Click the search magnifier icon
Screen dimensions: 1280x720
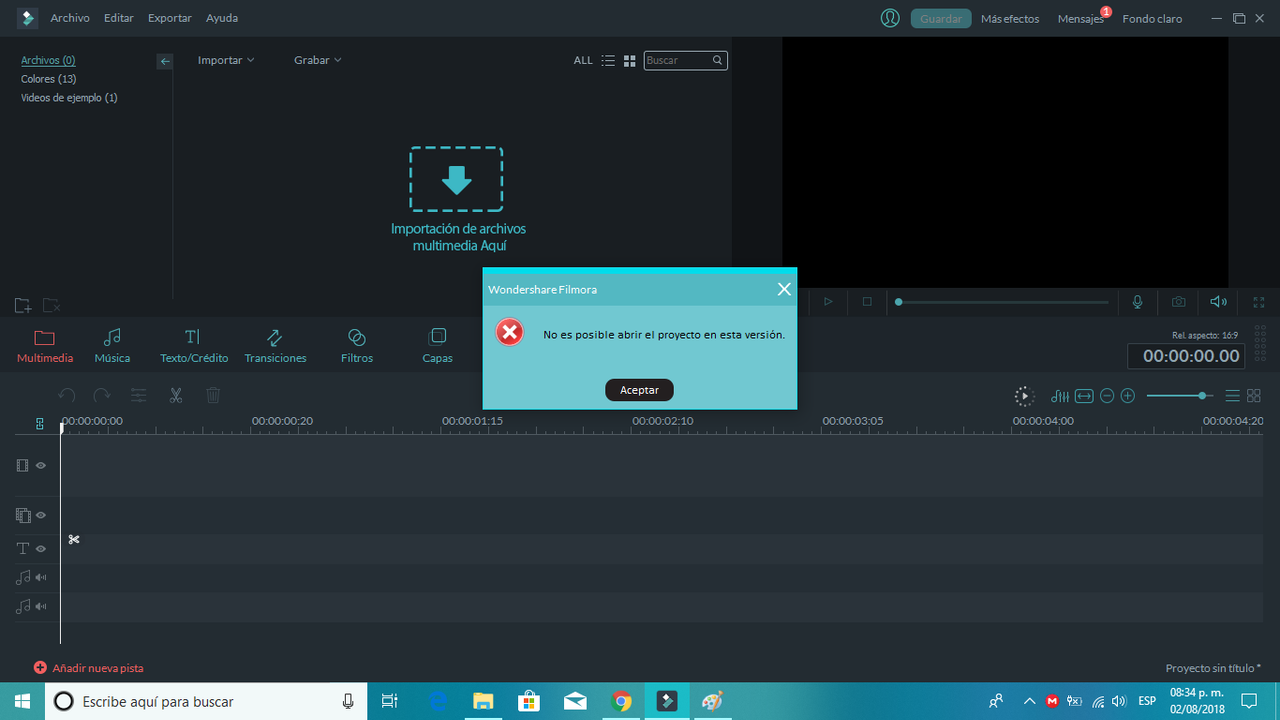tap(717, 61)
